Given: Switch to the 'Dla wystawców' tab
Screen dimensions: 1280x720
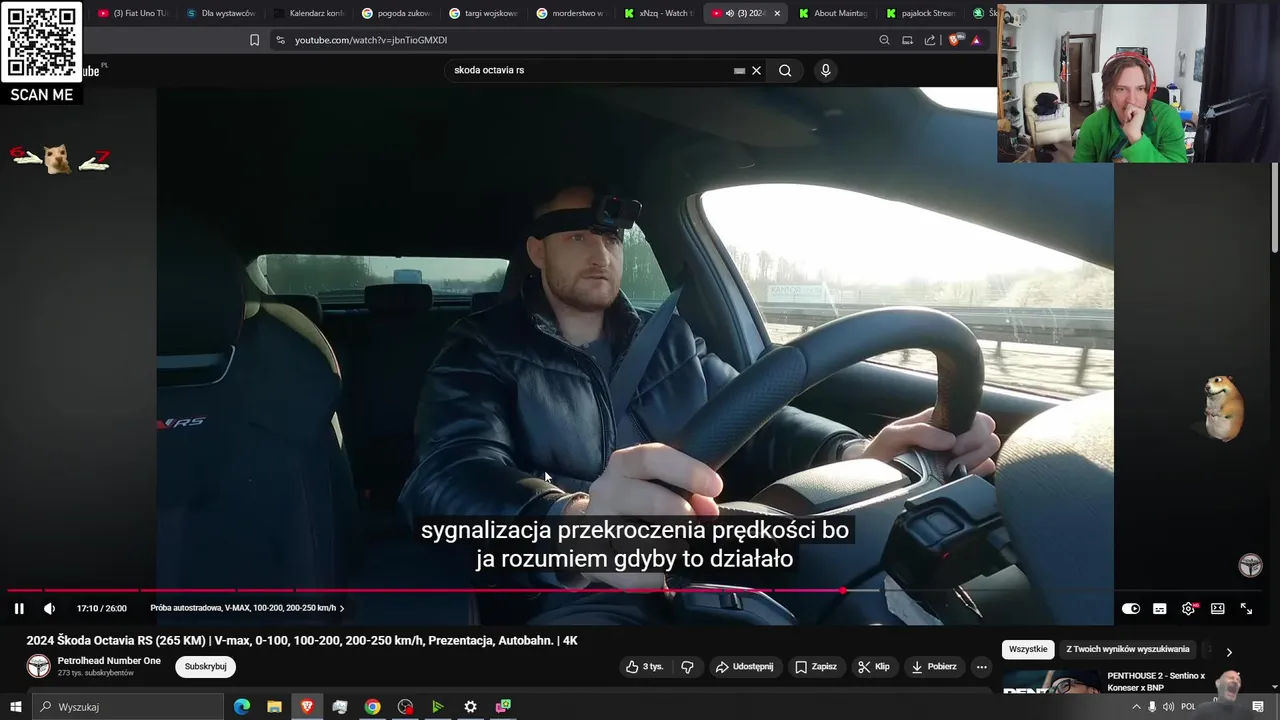Looking at the screenshot, I should (x=220, y=13).
